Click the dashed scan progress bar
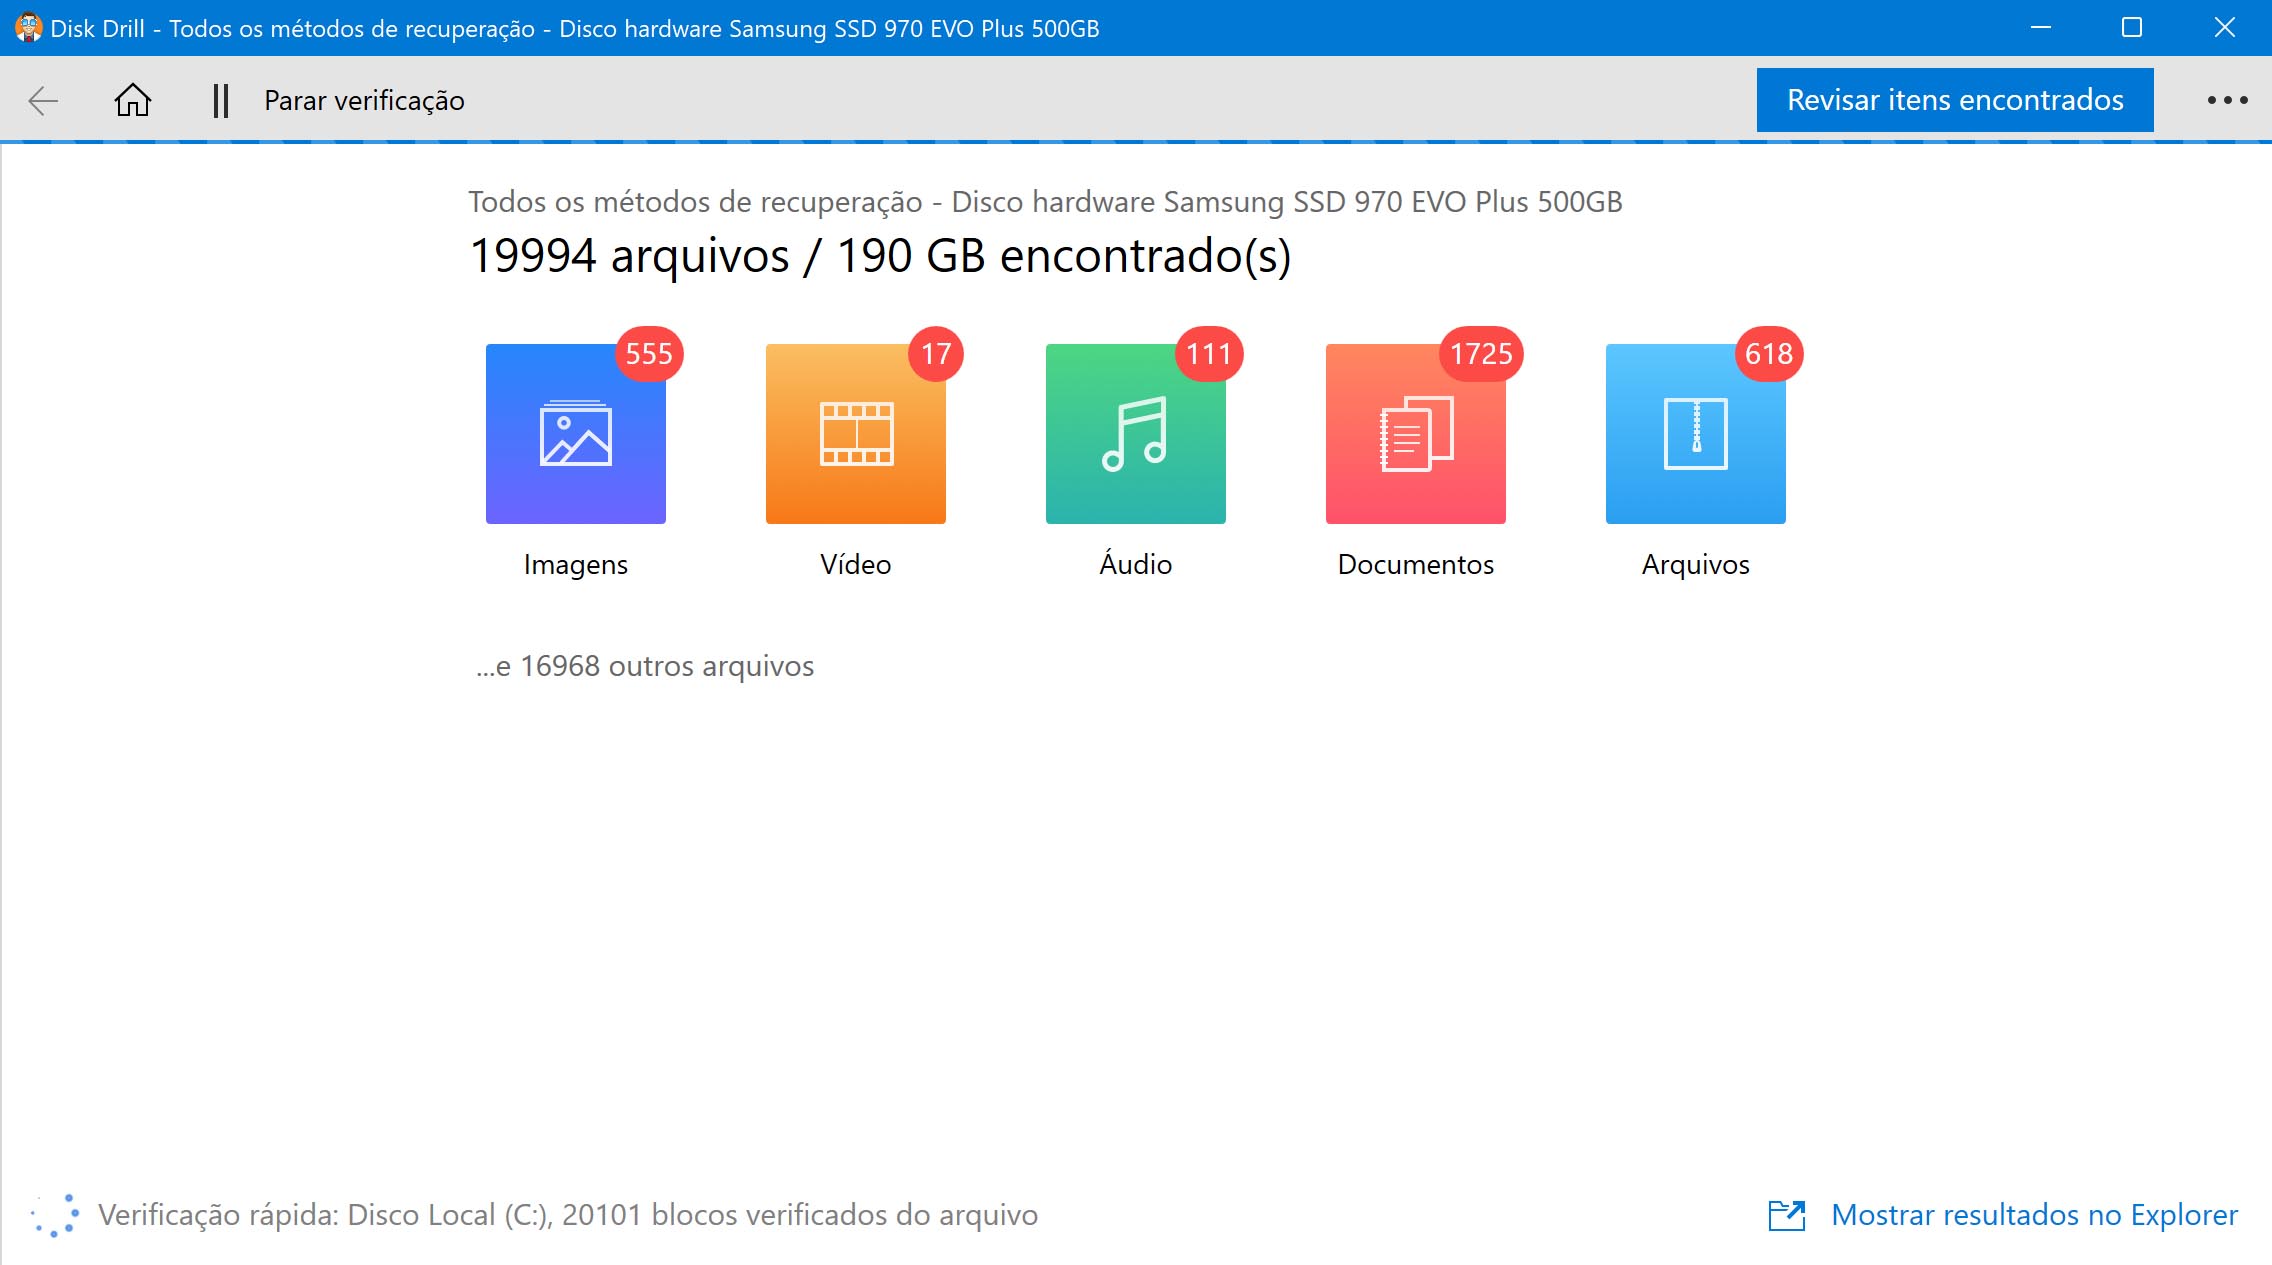This screenshot has width=2272, height=1265. tap(1136, 142)
